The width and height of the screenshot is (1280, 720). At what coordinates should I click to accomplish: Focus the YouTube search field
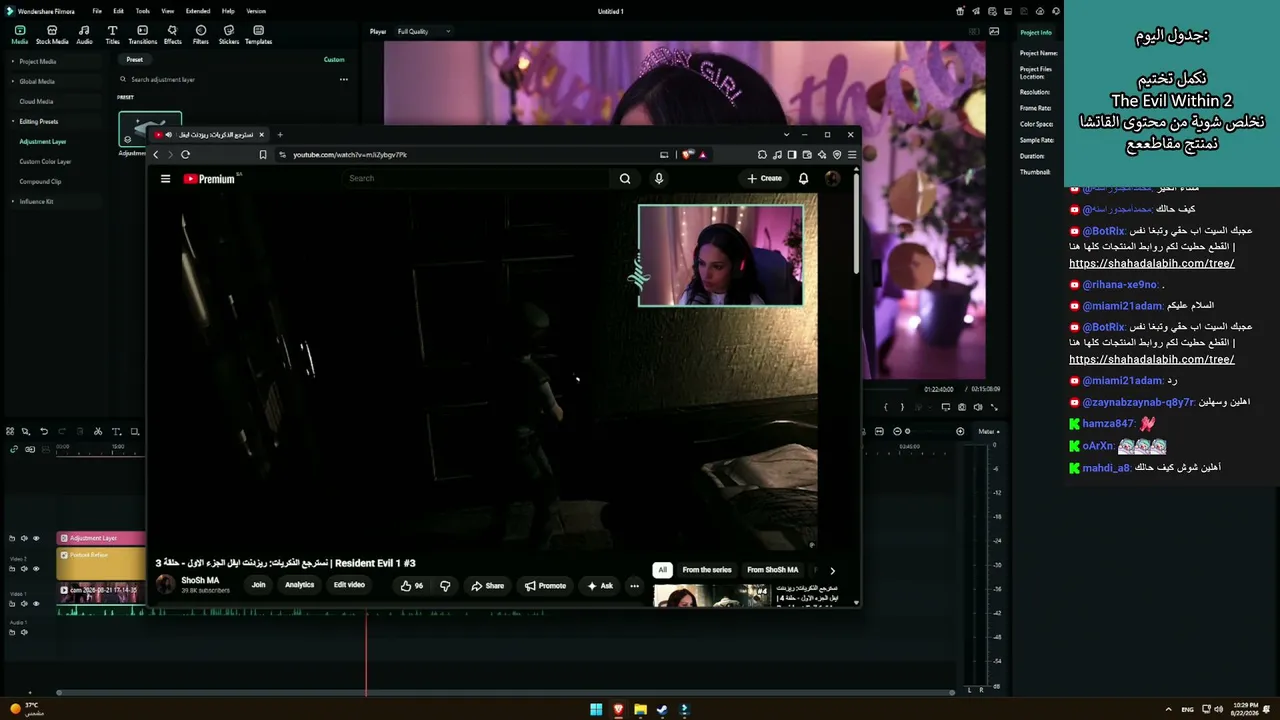[x=478, y=179]
